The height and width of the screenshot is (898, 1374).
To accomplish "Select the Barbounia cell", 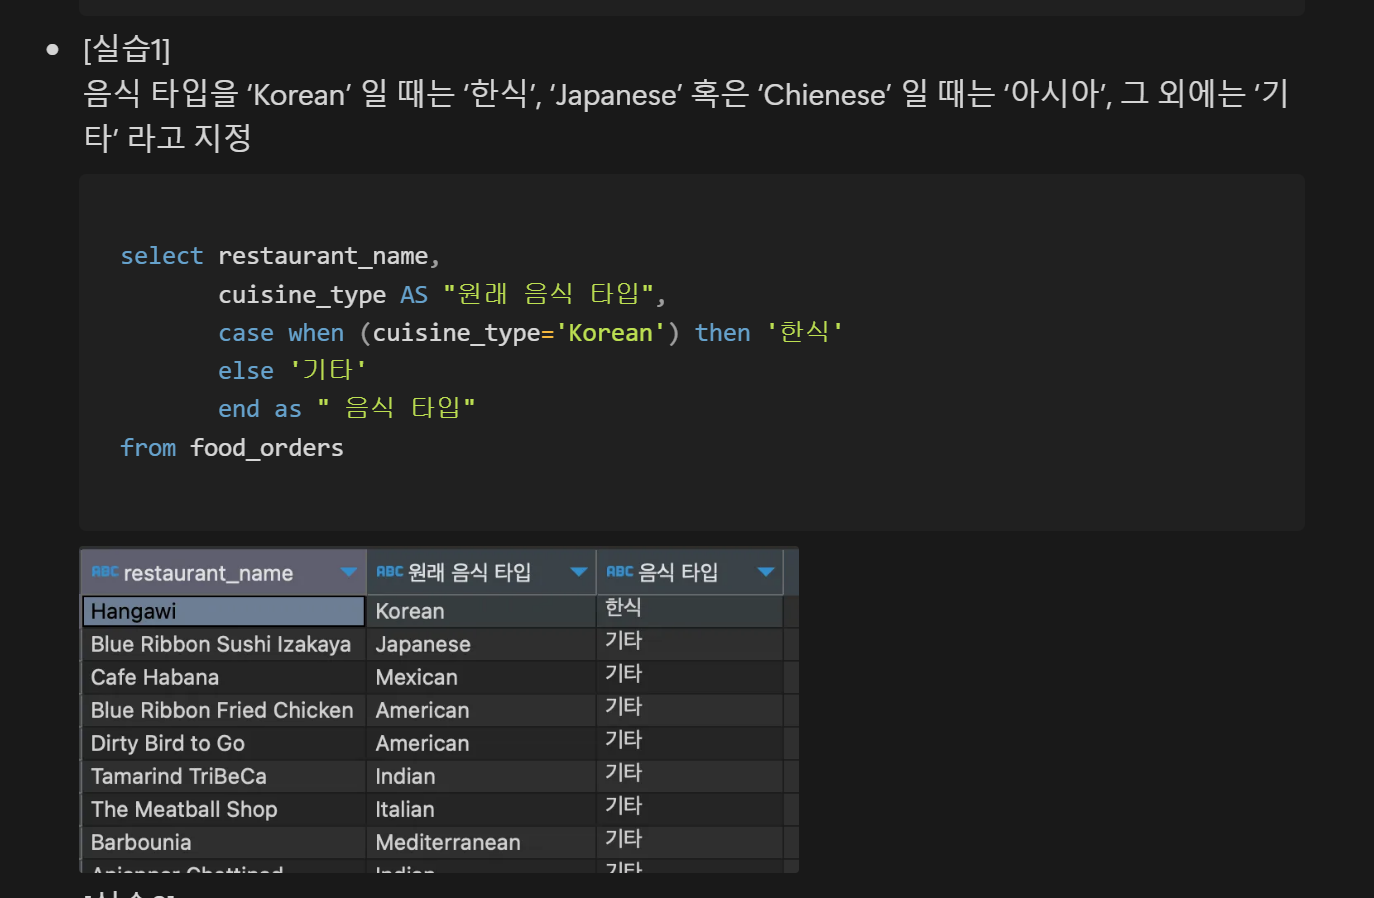I will tap(223, 842).
